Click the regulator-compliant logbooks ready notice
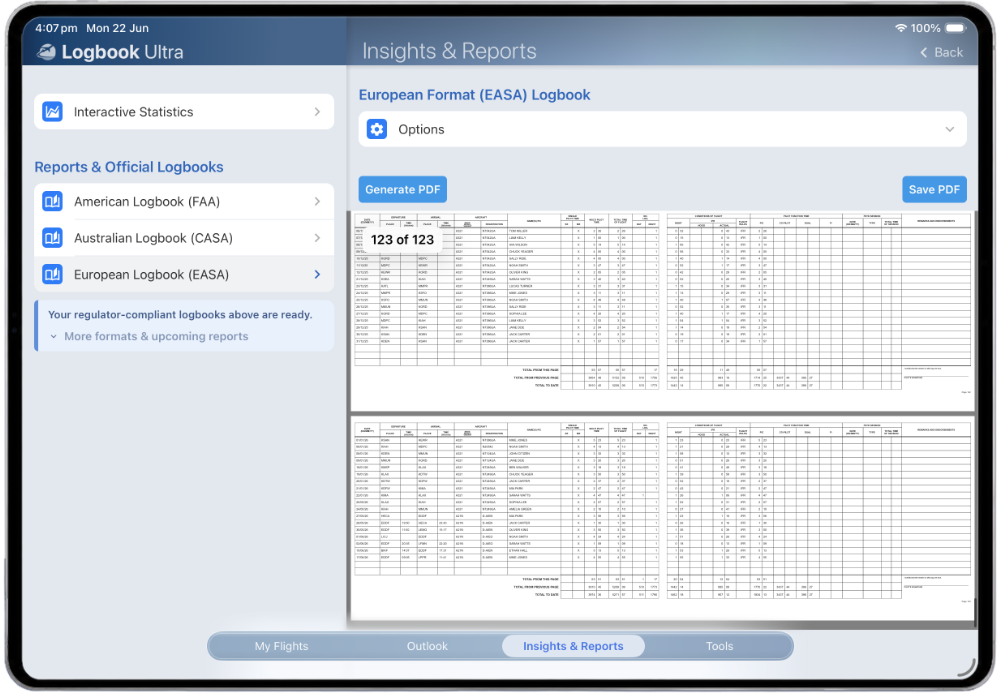1000x695 pixels. coord(180,314)
